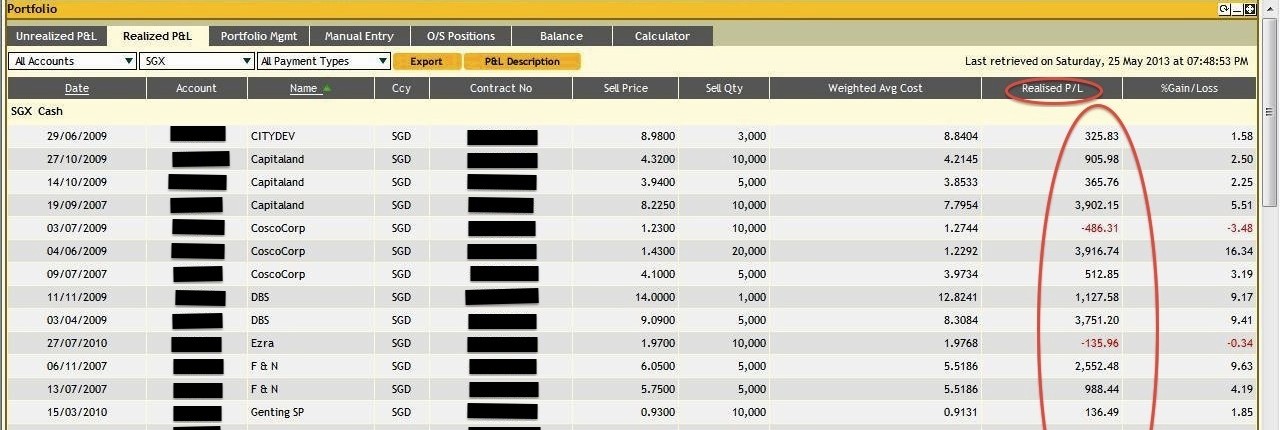Viewport: 1280px width, 430px height.
Task: Sort the table by Date column
Action: [77, 88]
